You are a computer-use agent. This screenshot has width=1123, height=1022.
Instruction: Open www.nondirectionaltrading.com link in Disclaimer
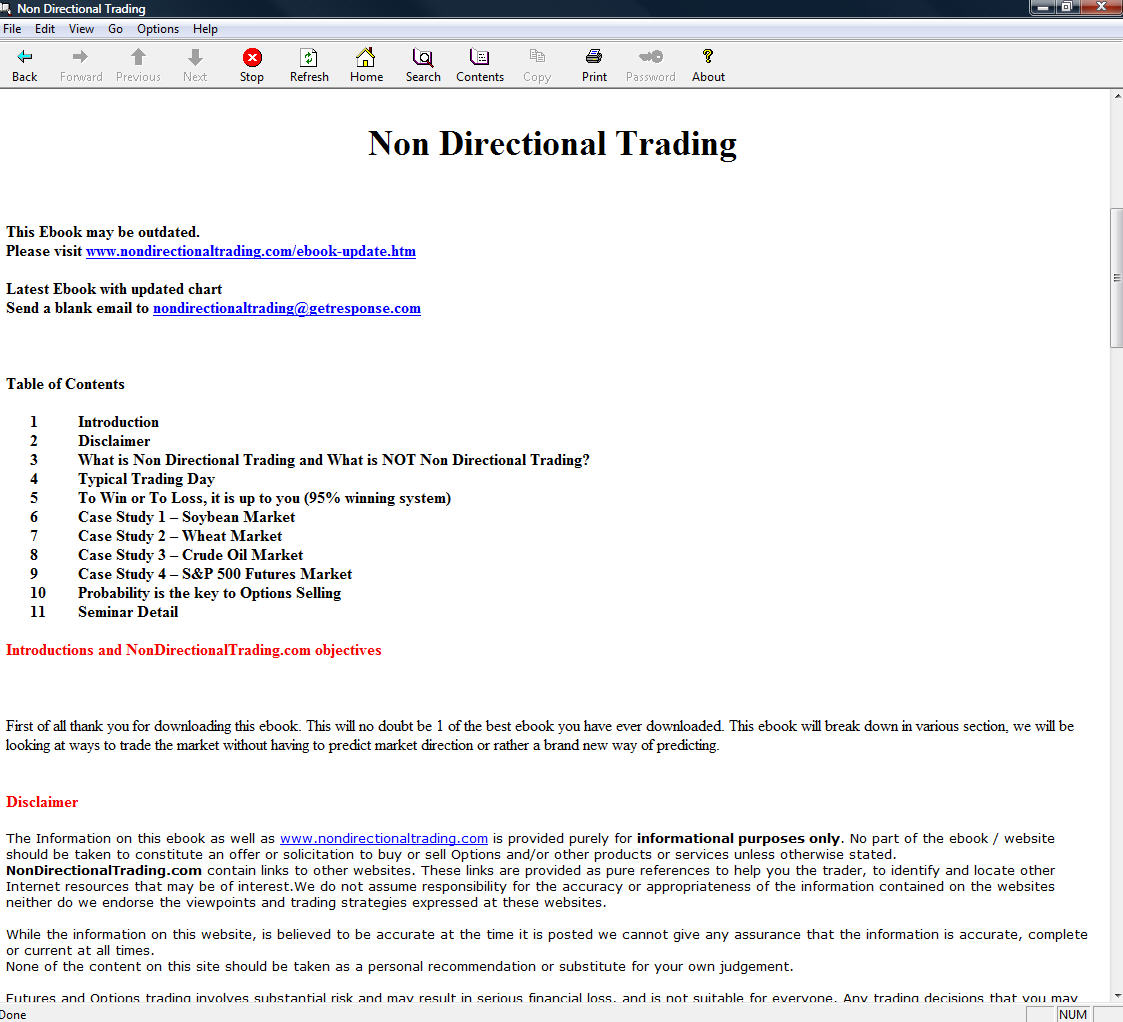tap(384, 839)
